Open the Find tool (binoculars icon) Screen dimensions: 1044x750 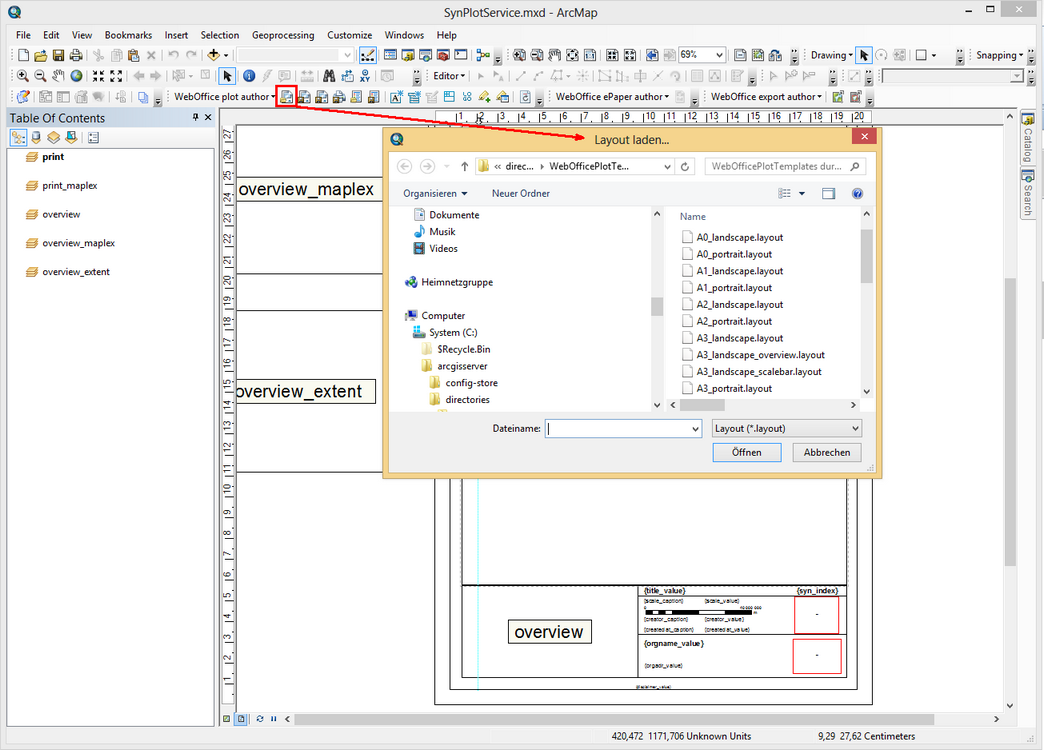pyautogui.click(x=330, y=74)
